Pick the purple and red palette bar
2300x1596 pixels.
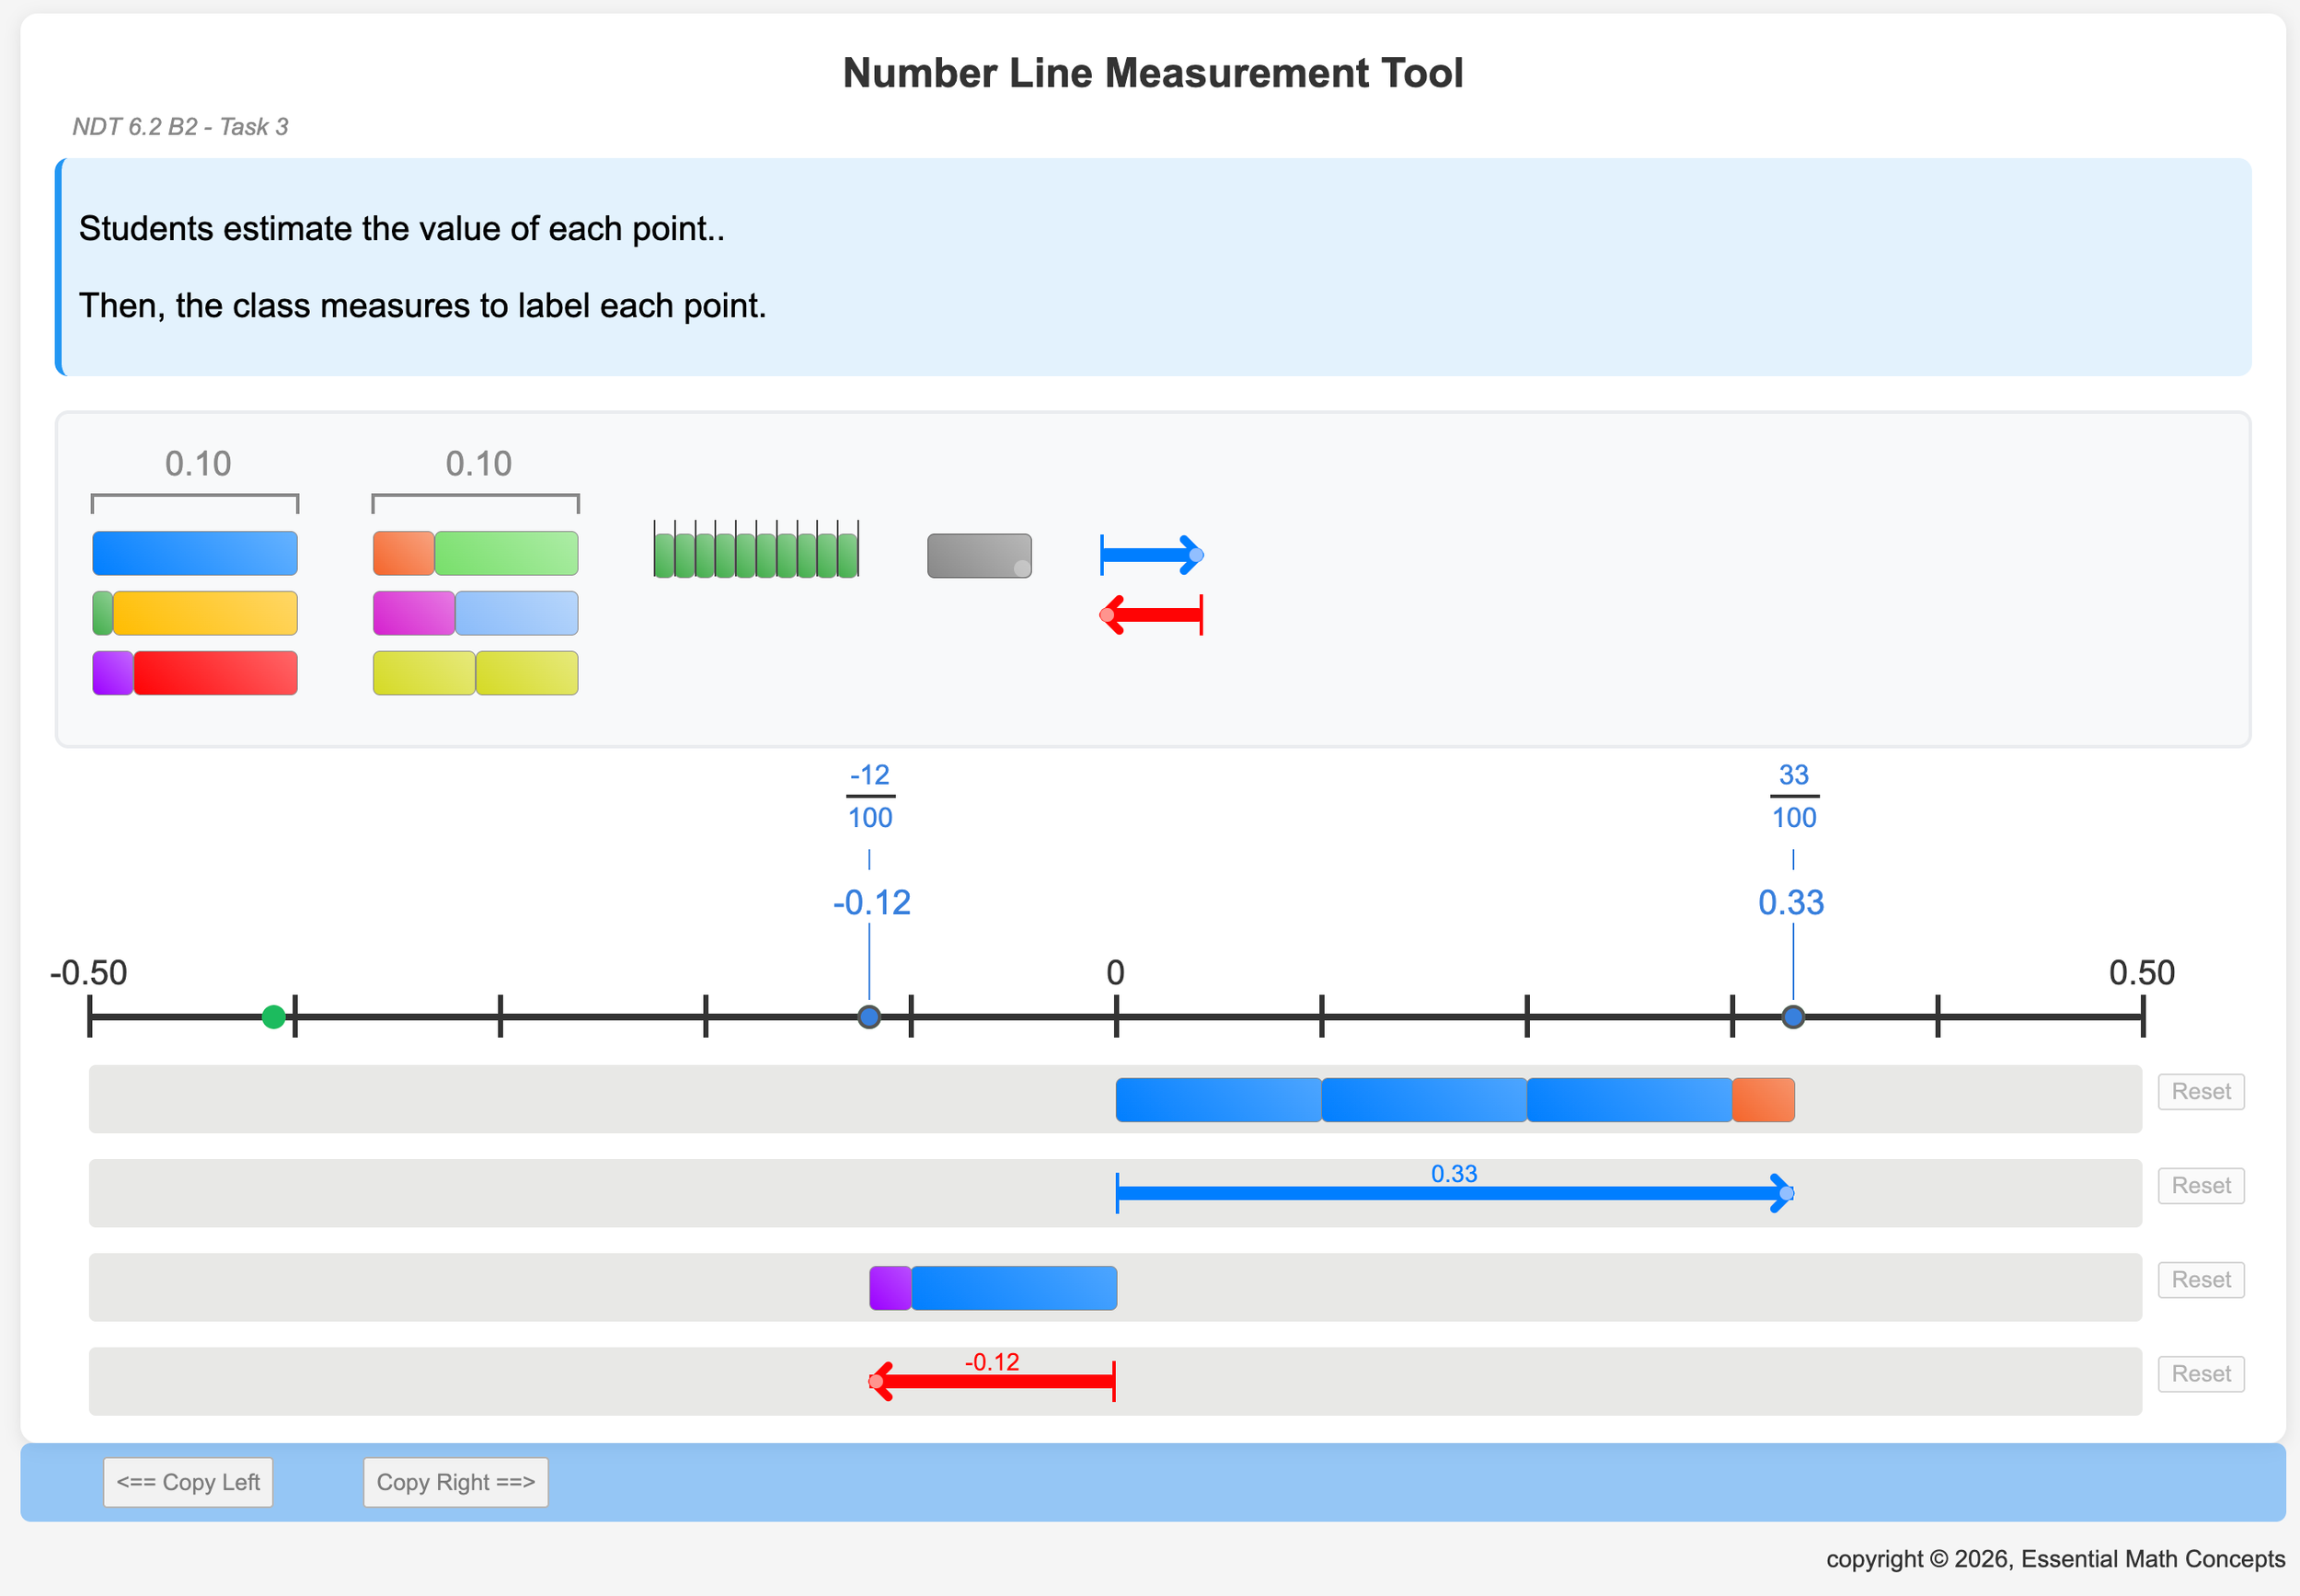(195, 673)
